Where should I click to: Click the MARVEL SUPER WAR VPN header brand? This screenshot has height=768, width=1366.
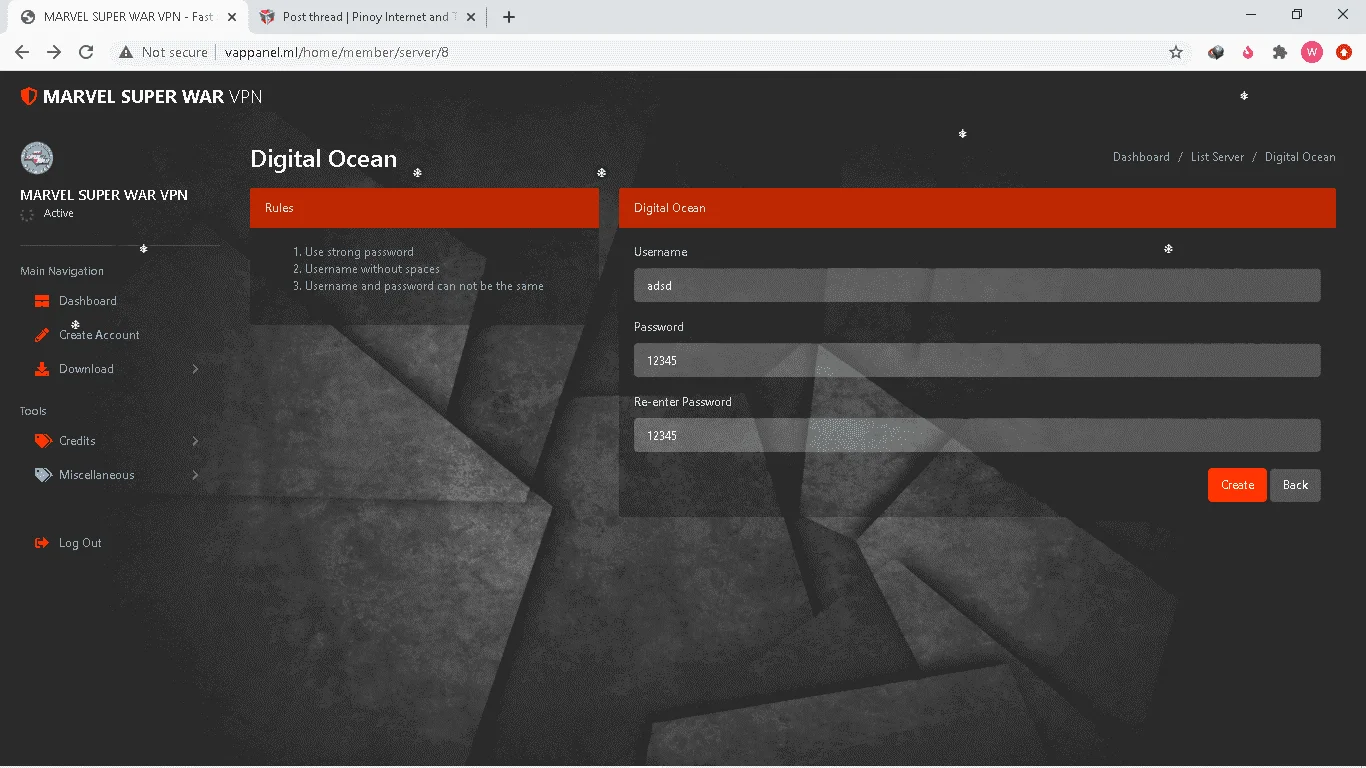click(x=142, y=96)
